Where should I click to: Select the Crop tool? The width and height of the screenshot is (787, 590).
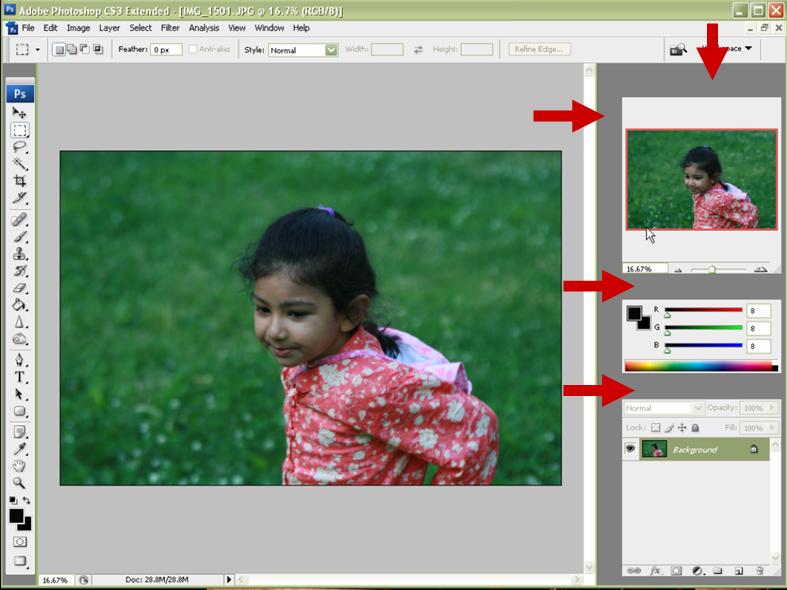tap(20, 181)
